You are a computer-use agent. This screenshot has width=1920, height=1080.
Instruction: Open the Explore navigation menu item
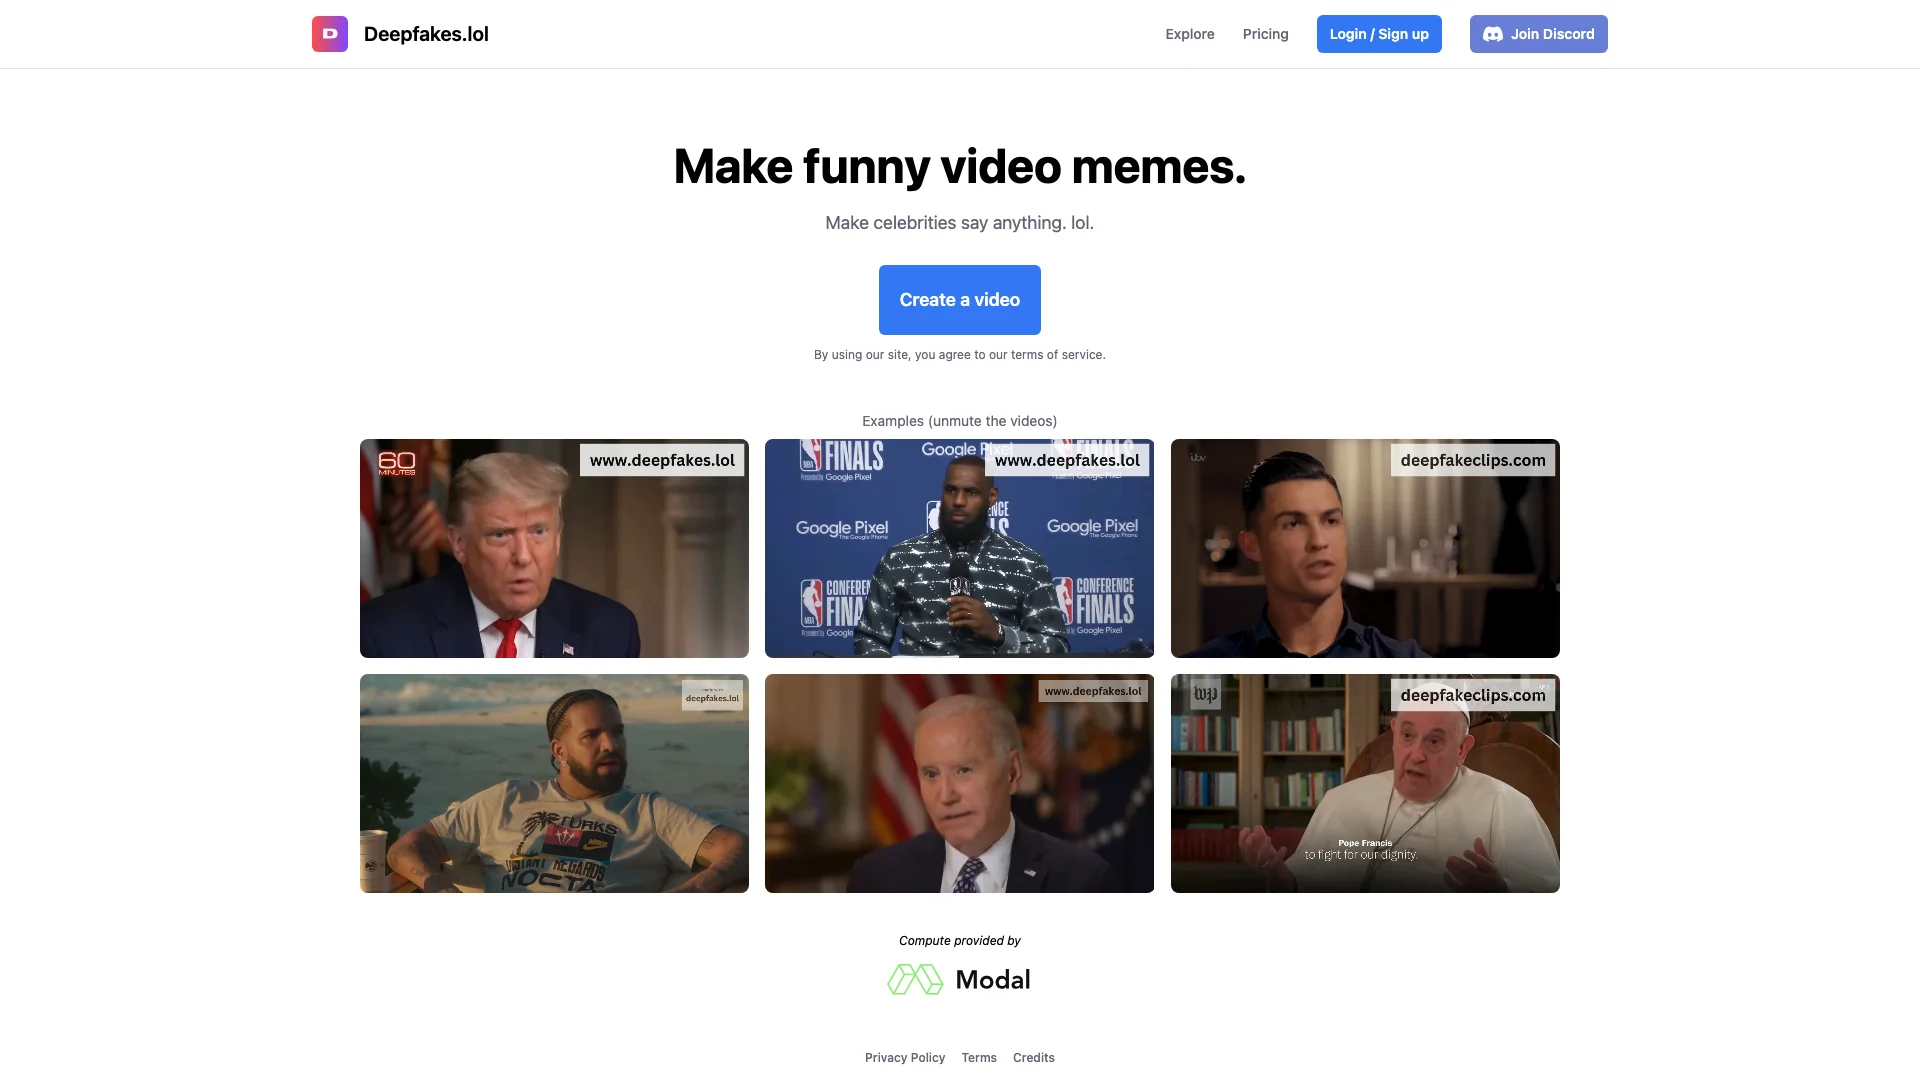tap(1189, 34)
